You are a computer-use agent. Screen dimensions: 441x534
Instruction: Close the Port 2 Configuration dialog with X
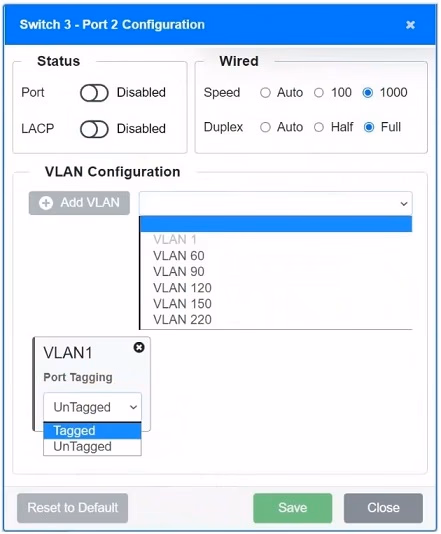point(410,25)
